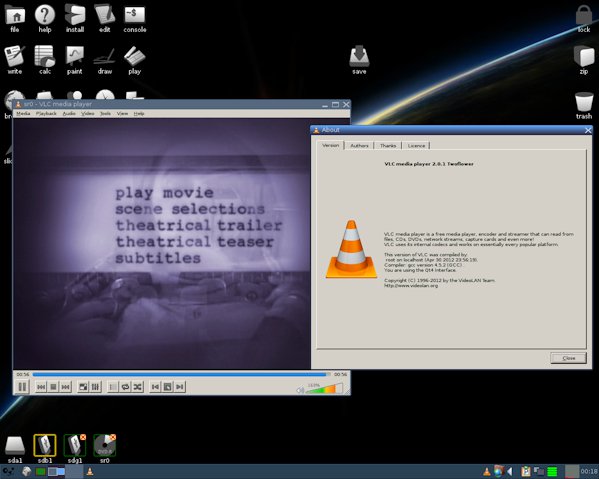Select the Version tab in About
The height and width of the screenshot is (479, 599).
330,145
